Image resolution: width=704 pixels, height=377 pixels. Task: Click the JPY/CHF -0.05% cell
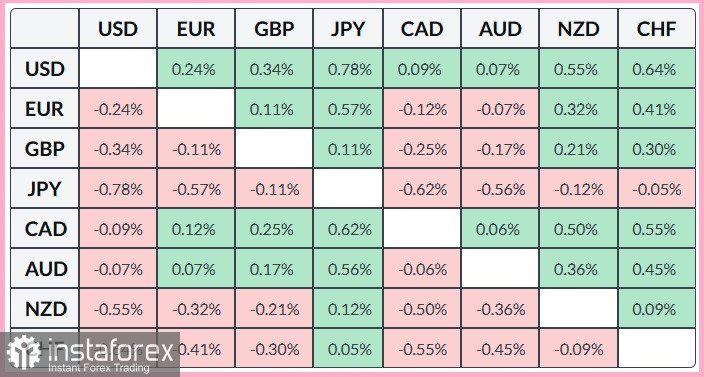656,189
